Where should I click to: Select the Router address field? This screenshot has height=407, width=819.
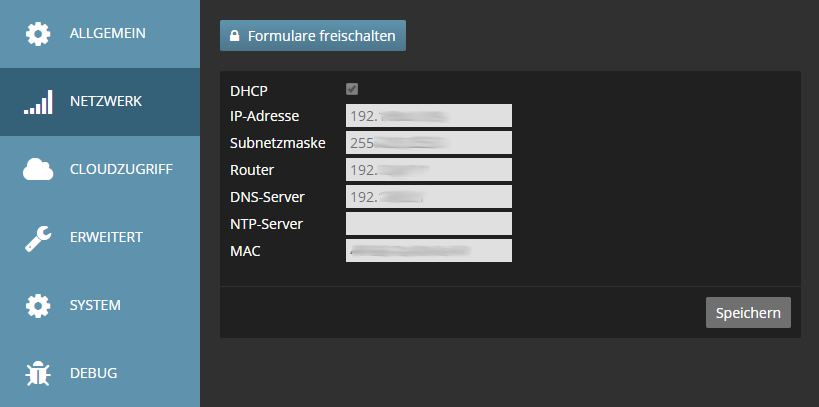(x=428, y=170)
